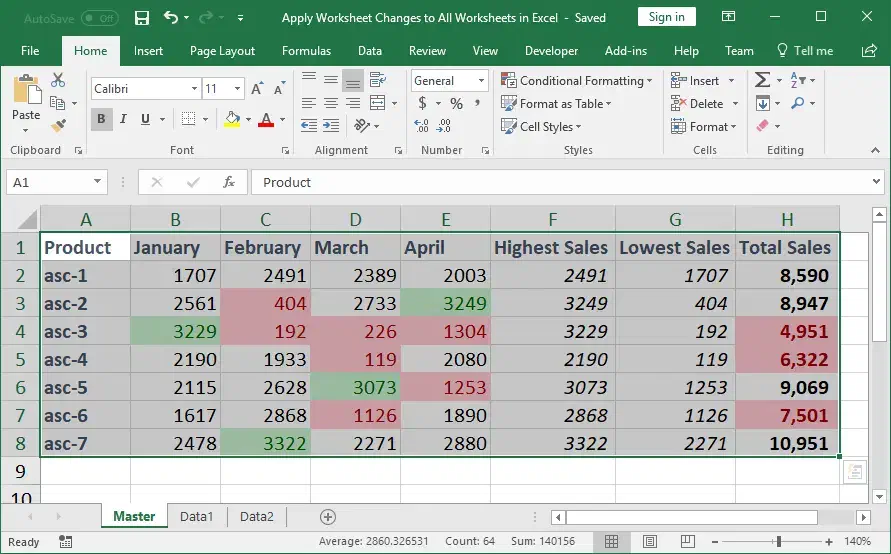Select the Format Painter brush
The width and height of the screenshot is (891, 554).
(58, 126)
